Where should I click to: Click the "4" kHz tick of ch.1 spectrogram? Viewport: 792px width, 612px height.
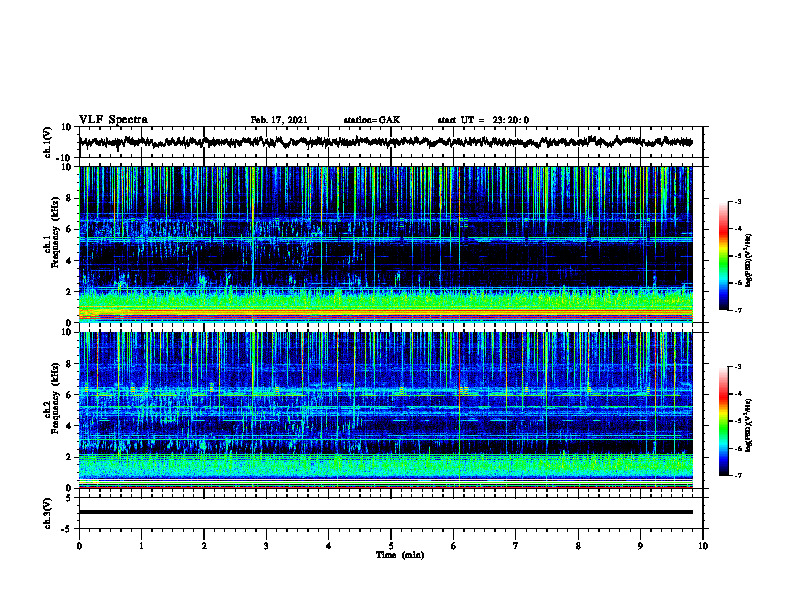[x=70, y=261]
